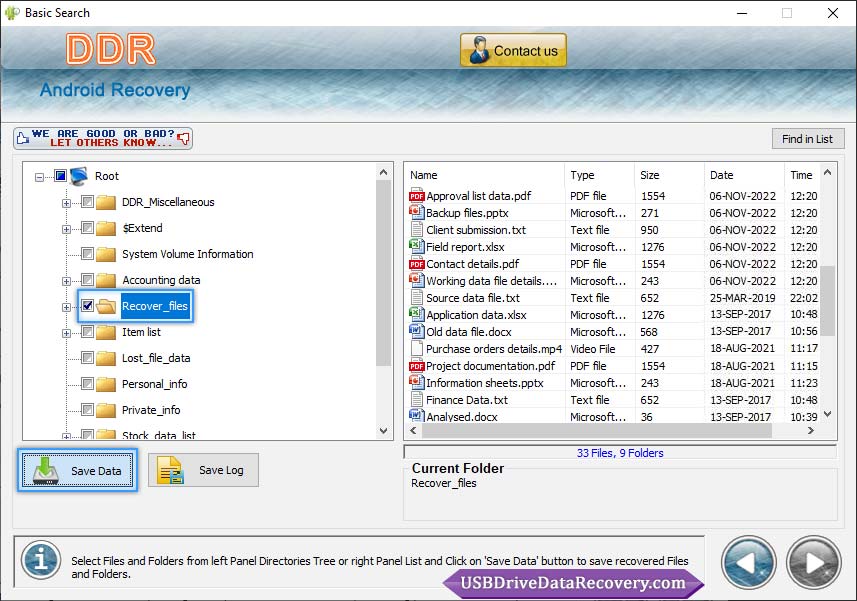857x601 pixels.
Task: Click the Root computer icon
Action: pyautogui.click(x=79, y=176)
